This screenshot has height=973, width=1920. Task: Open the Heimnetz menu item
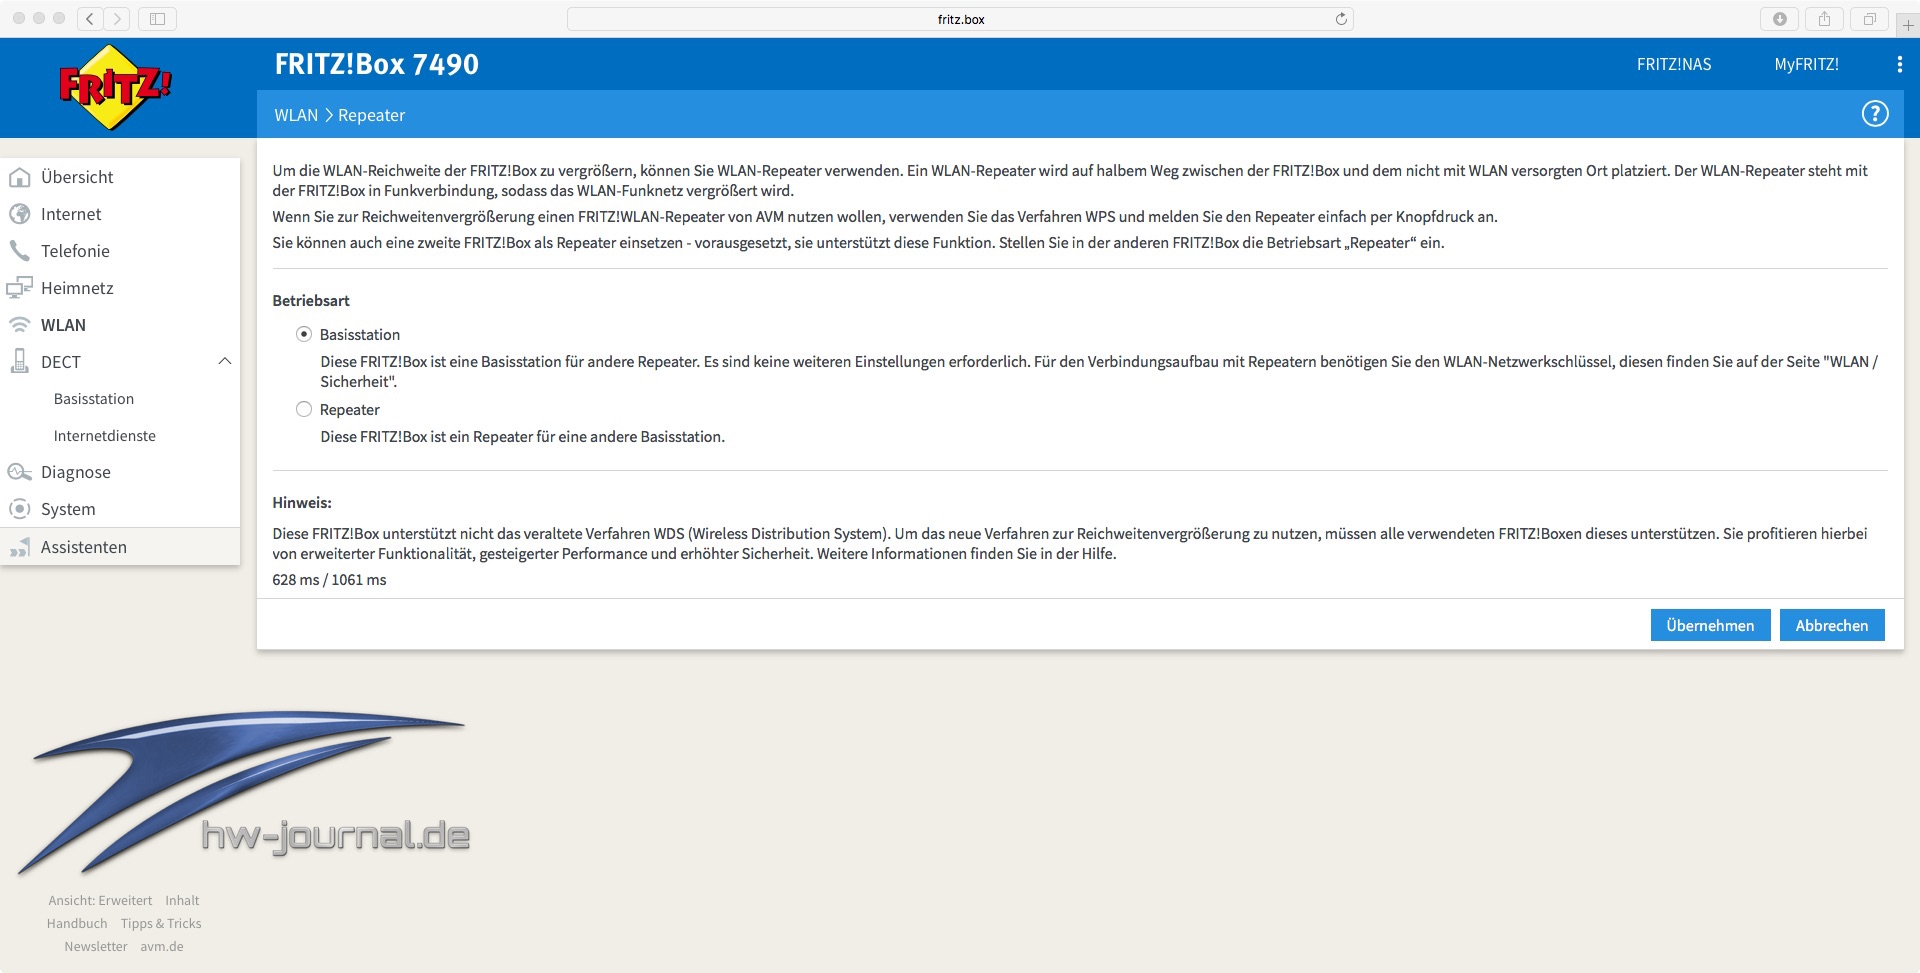pos(77,288)
